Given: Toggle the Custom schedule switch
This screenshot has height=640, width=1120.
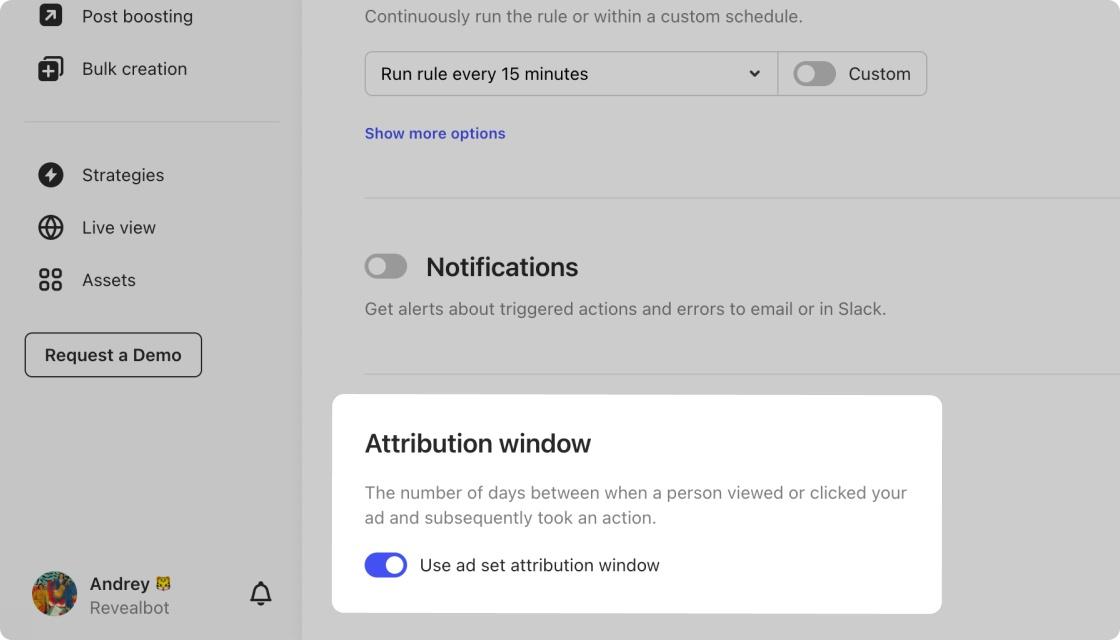Looking at the screenshot, I should click(814, 74).
